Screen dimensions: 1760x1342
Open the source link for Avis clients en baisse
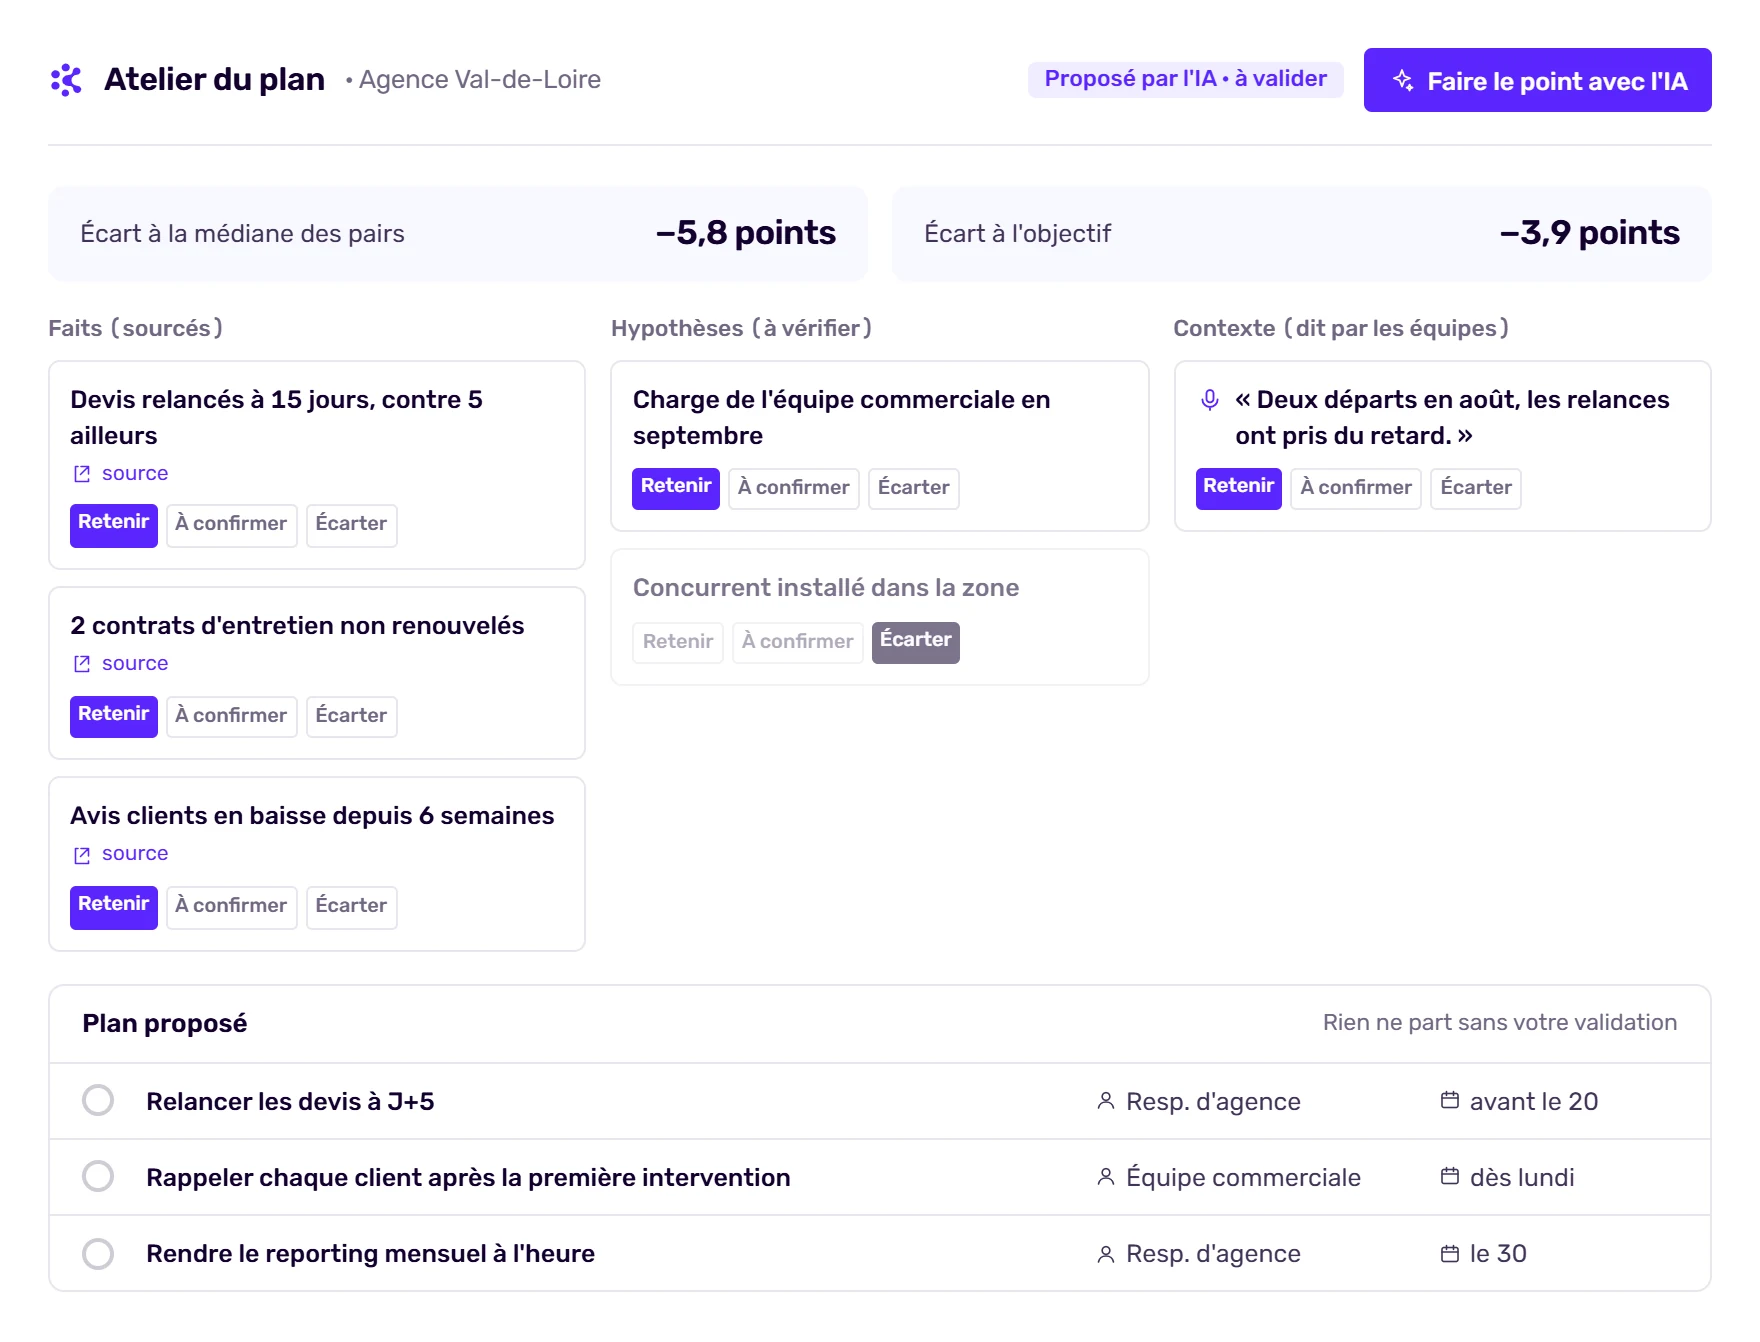pyautogui.click(x=135, y=854)
